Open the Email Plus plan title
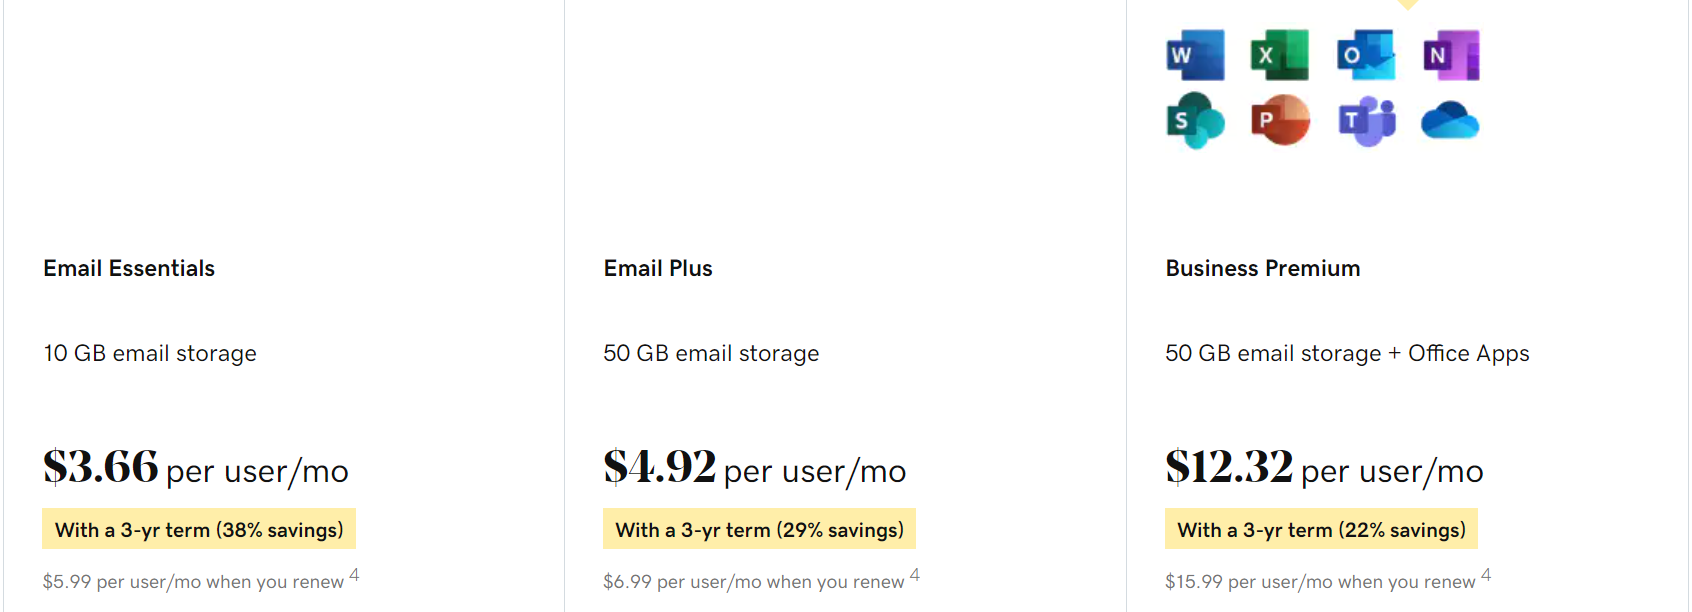The image size is (1692, 612). tap(658, 268)
